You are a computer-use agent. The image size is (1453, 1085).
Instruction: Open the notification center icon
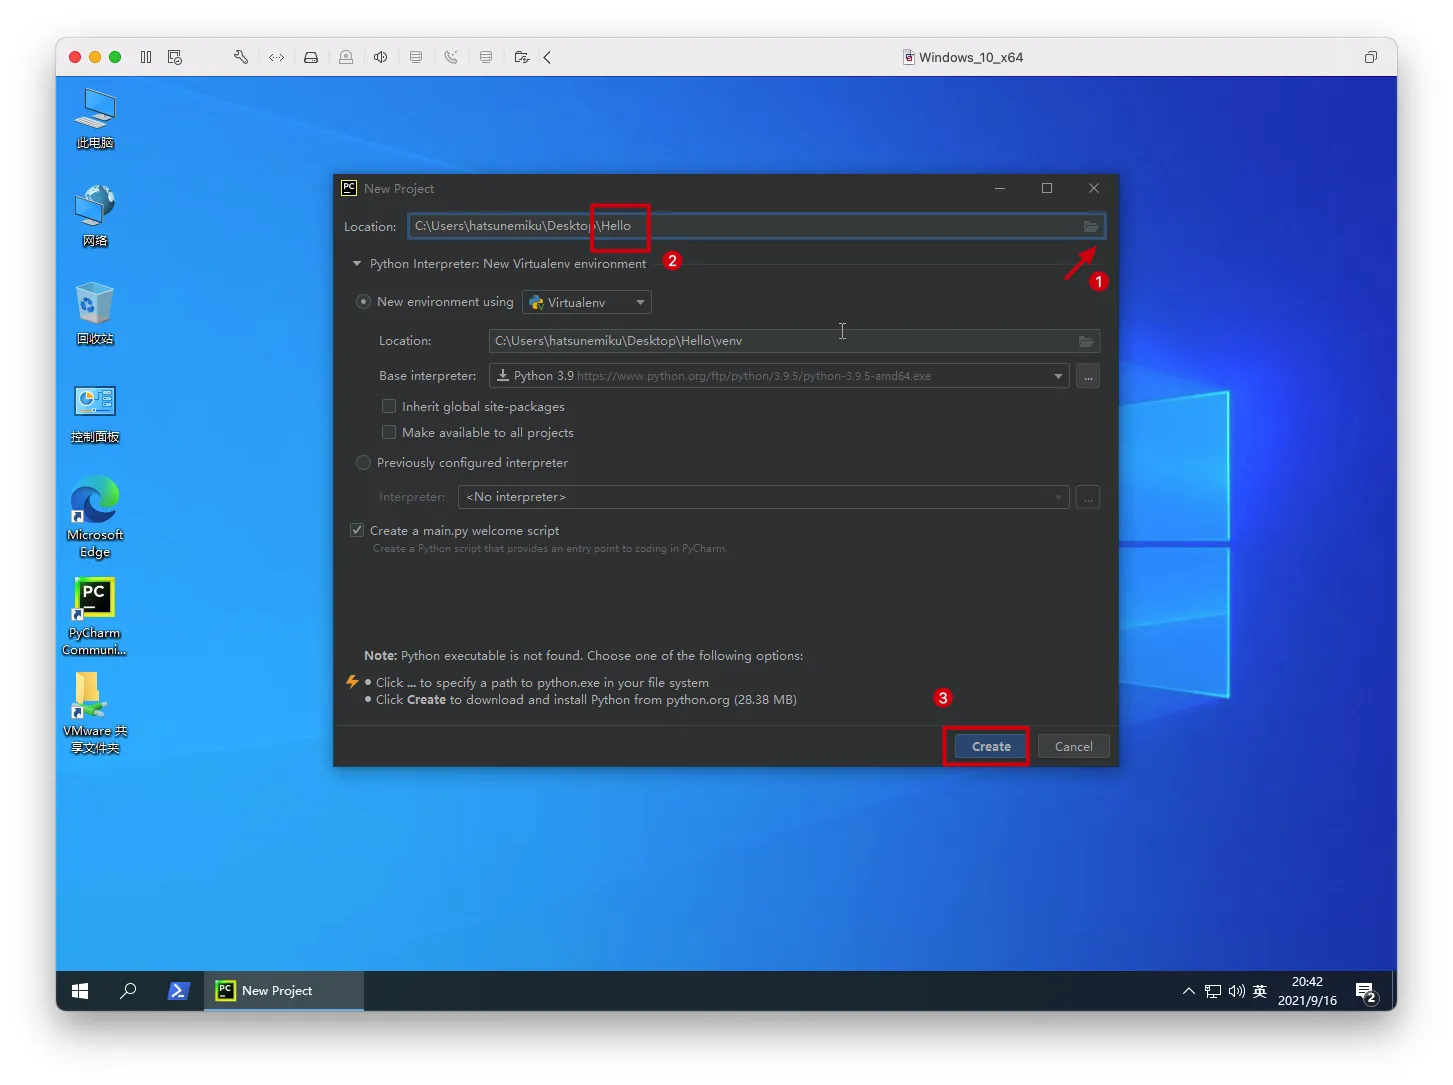click(x=1367, y=991)
